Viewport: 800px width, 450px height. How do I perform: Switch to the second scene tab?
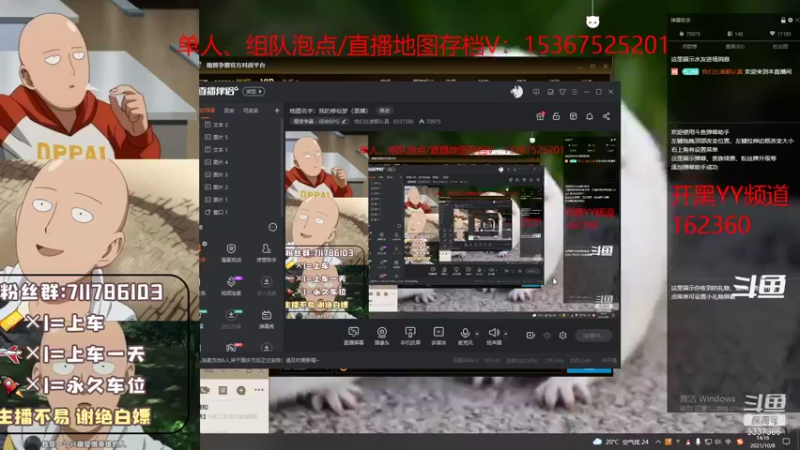pos(229,110)
